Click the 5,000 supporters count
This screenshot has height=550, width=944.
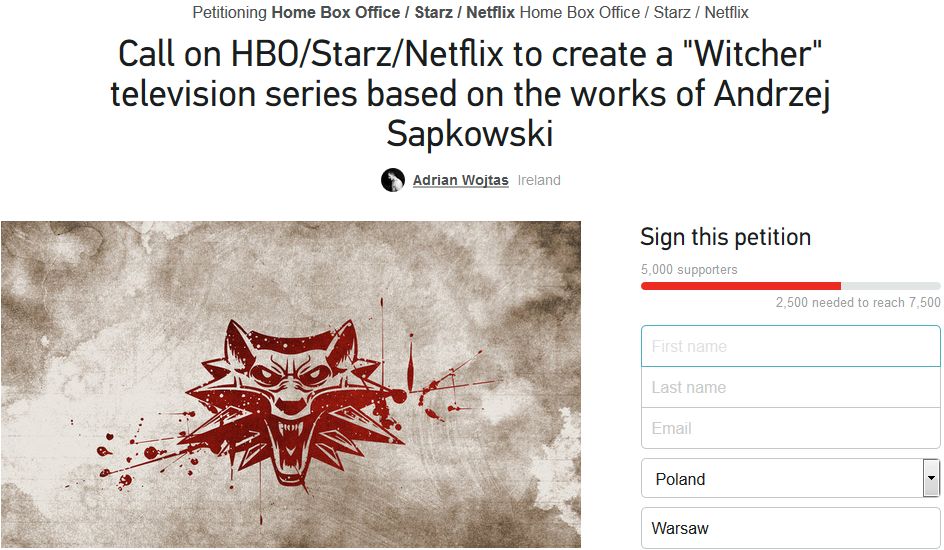click(689, 270)
